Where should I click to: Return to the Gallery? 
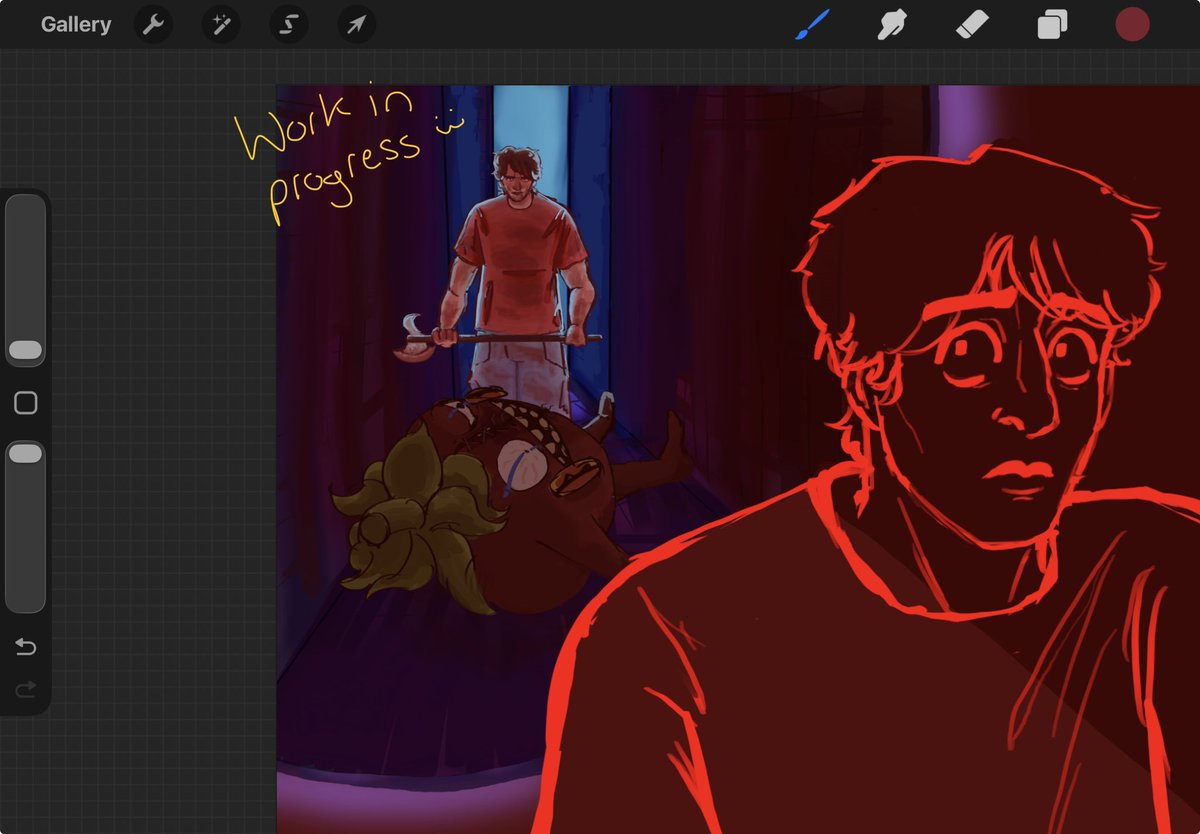tap(76, 25)
